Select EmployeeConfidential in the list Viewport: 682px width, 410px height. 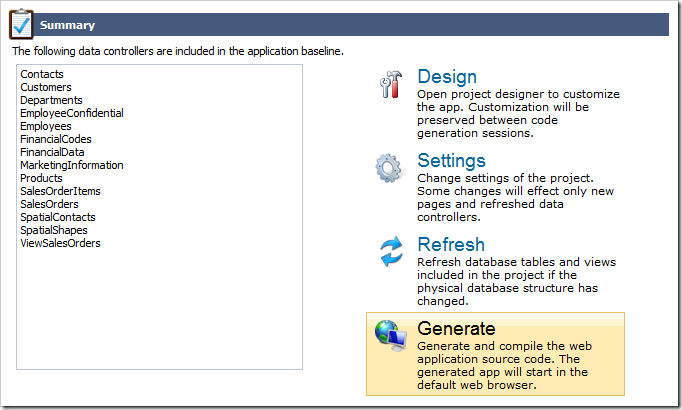[x=72, y=113]
